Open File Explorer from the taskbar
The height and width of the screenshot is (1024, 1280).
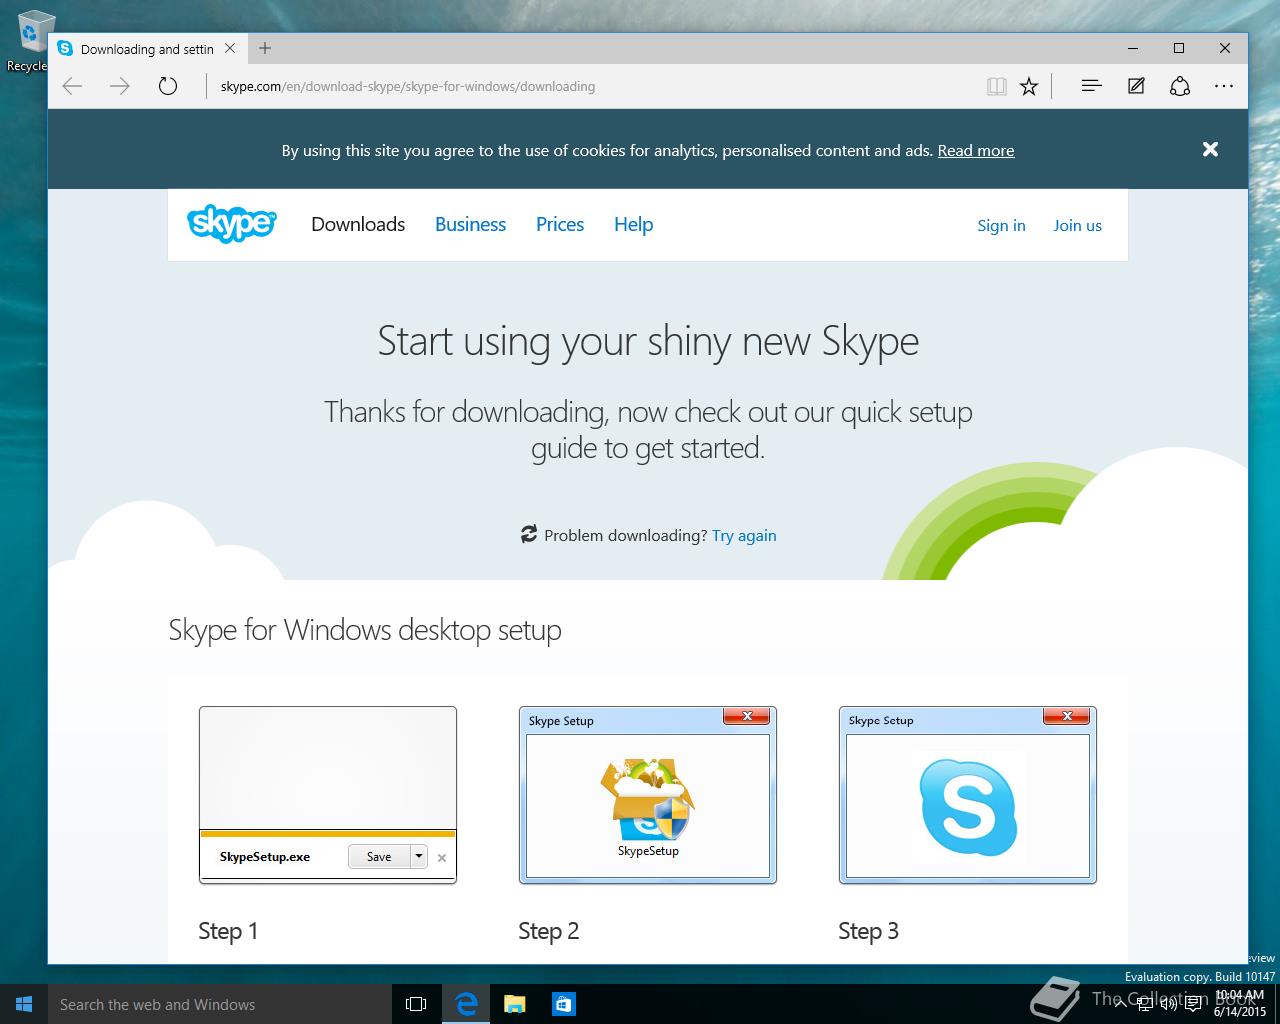click(x=514, y=1004)
